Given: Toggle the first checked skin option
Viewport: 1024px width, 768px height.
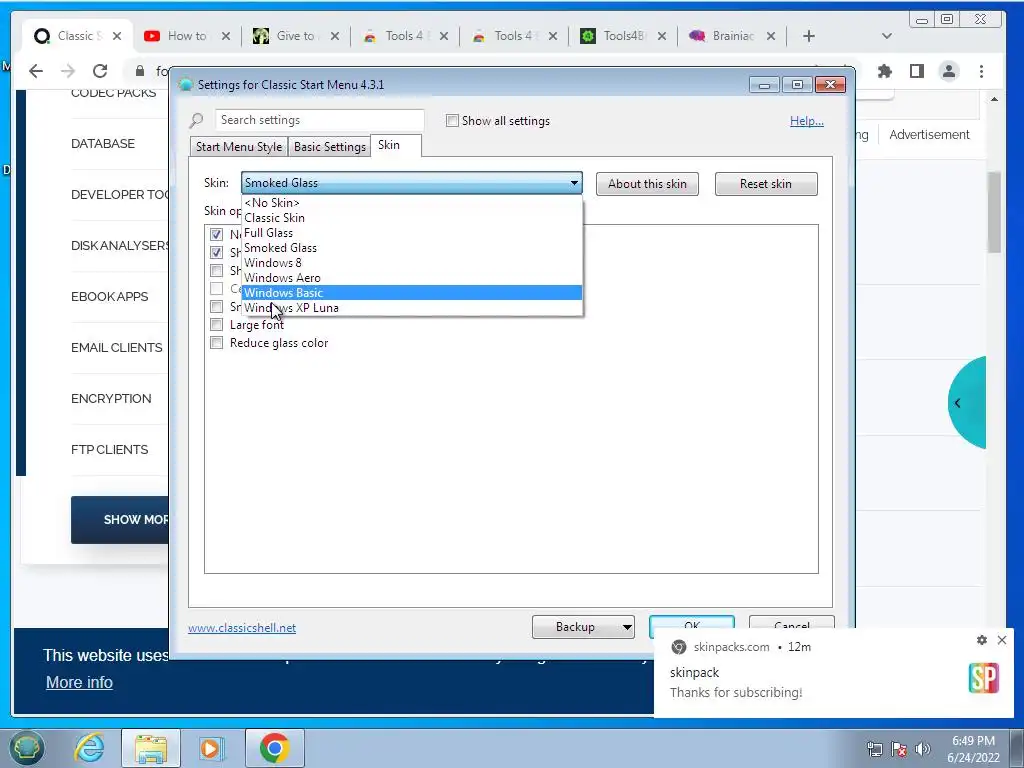Looking at the screenshot, I should (x=216, y=234).
